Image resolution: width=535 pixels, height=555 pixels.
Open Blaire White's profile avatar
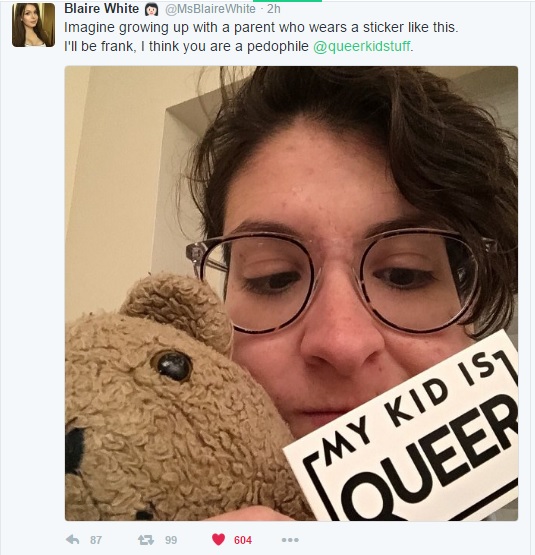(33, 25)
